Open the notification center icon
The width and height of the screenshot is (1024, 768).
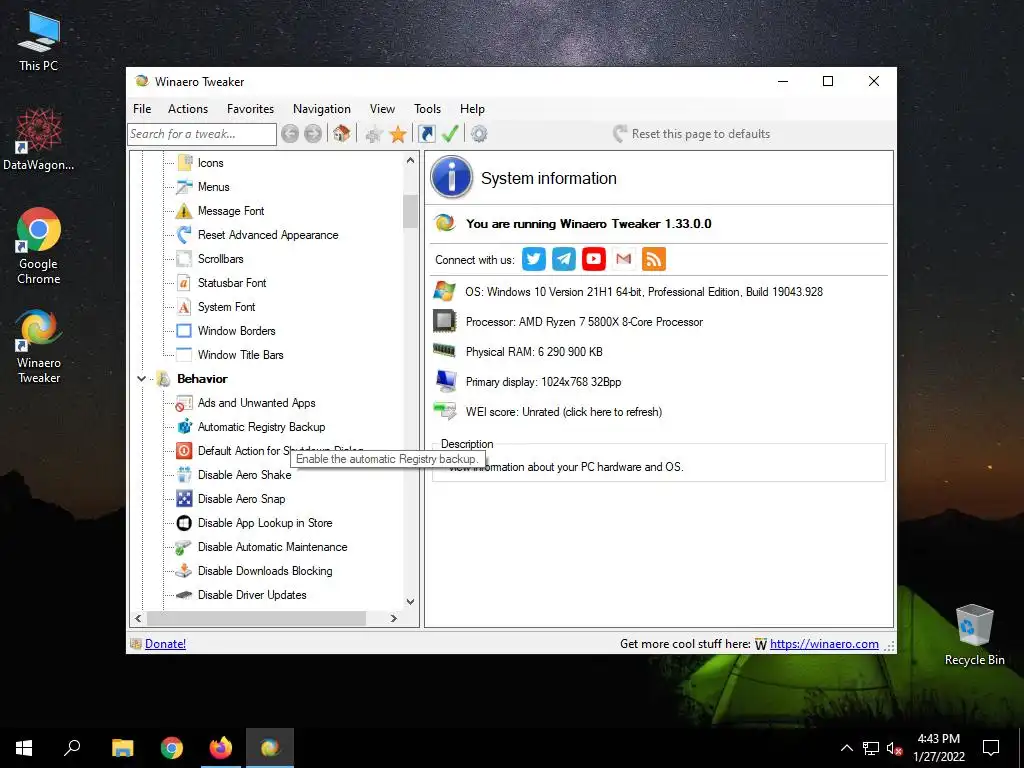(991, 748)
